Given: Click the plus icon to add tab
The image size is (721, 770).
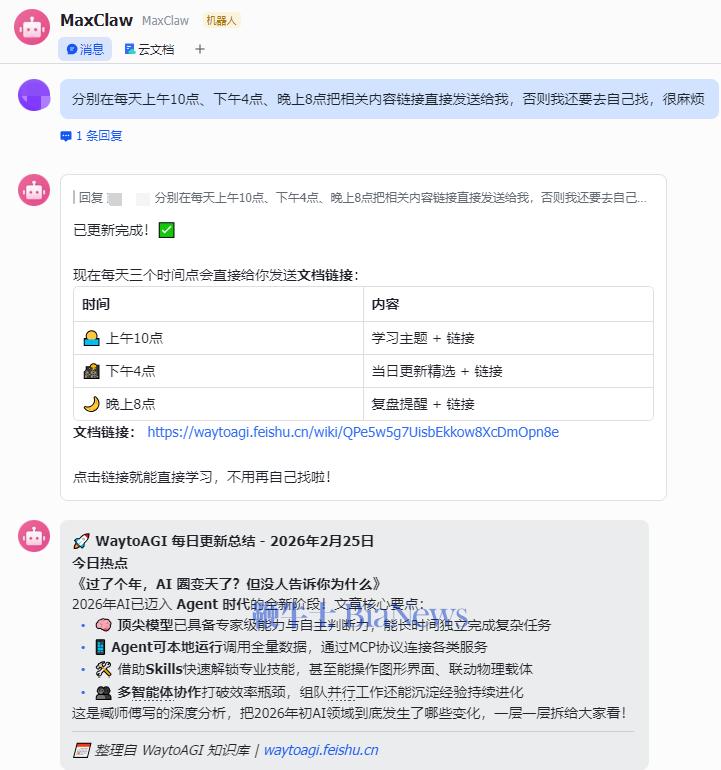Looking at the screenshot, I should pos(200,49).
